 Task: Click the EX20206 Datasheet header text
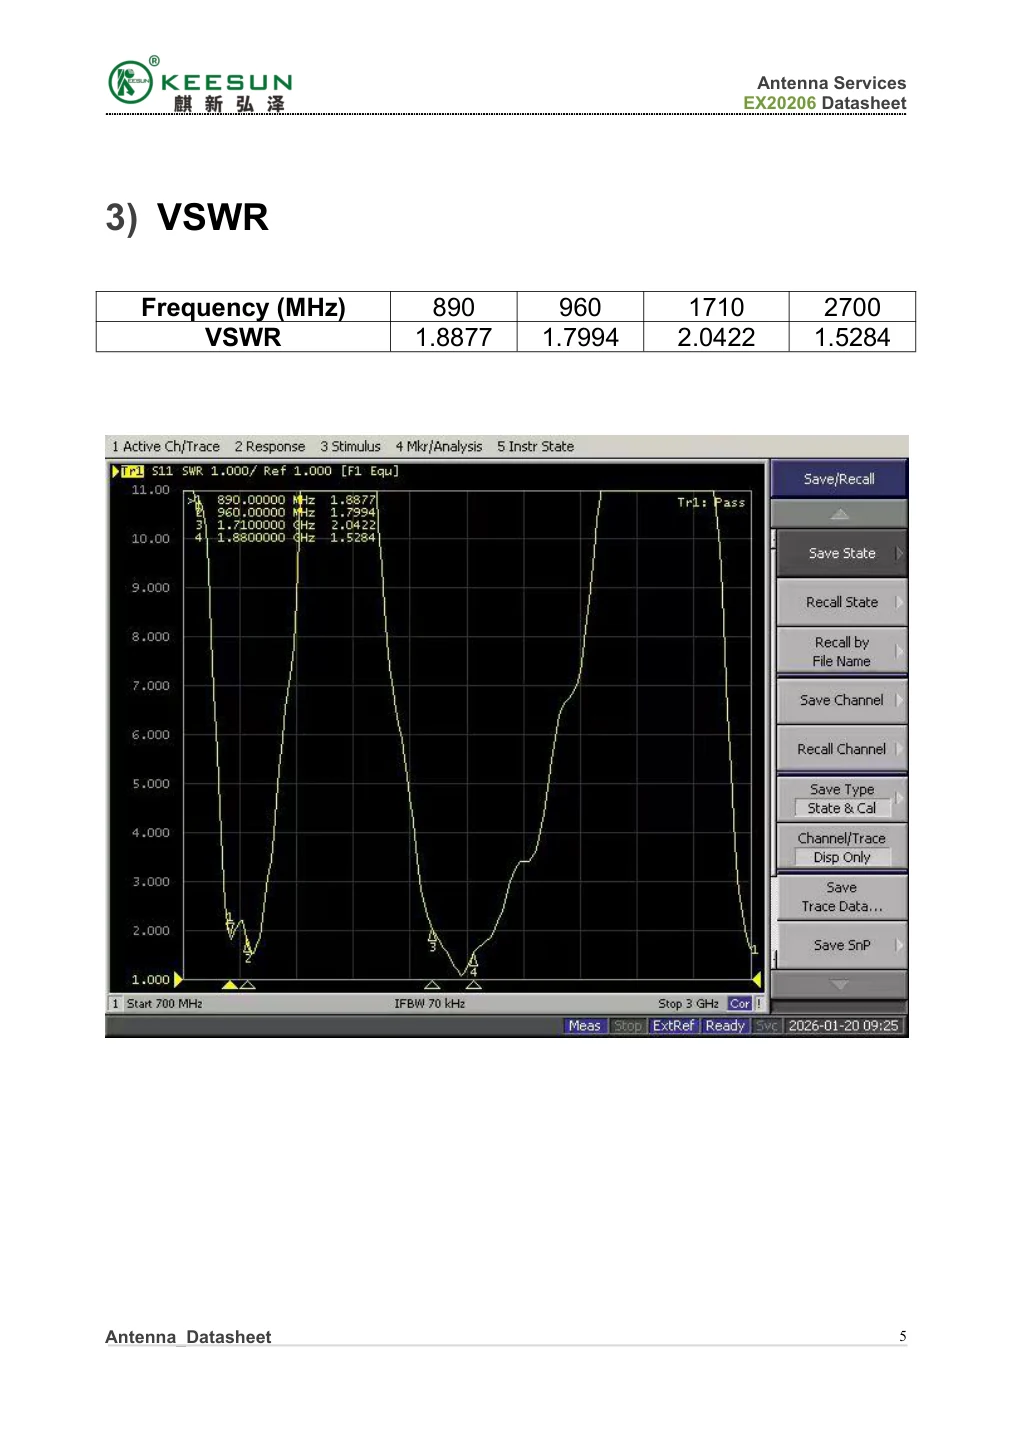(x=825, y=103)
